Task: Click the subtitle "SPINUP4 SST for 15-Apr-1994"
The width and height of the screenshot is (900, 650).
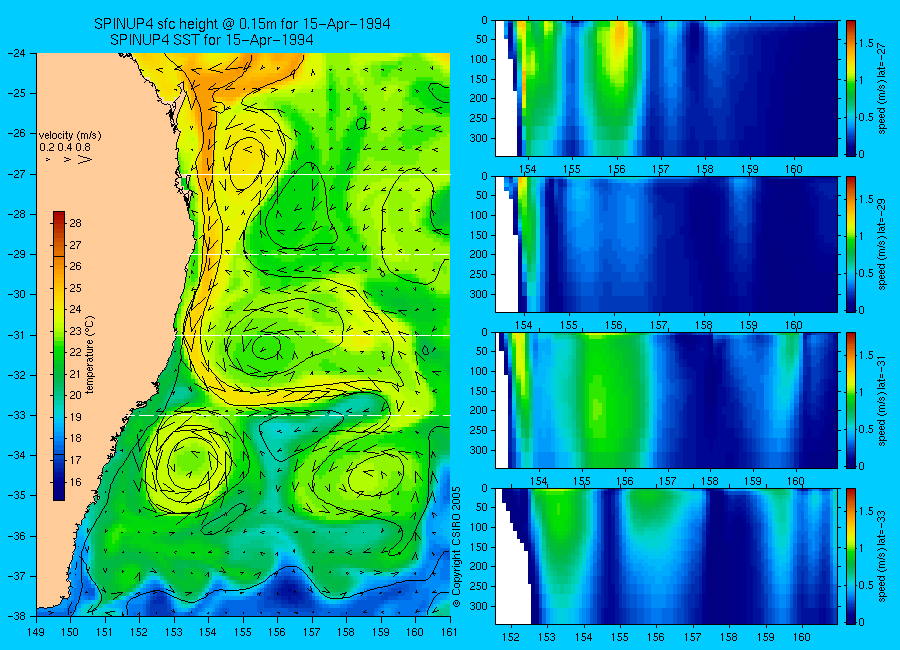Action: 211,40
